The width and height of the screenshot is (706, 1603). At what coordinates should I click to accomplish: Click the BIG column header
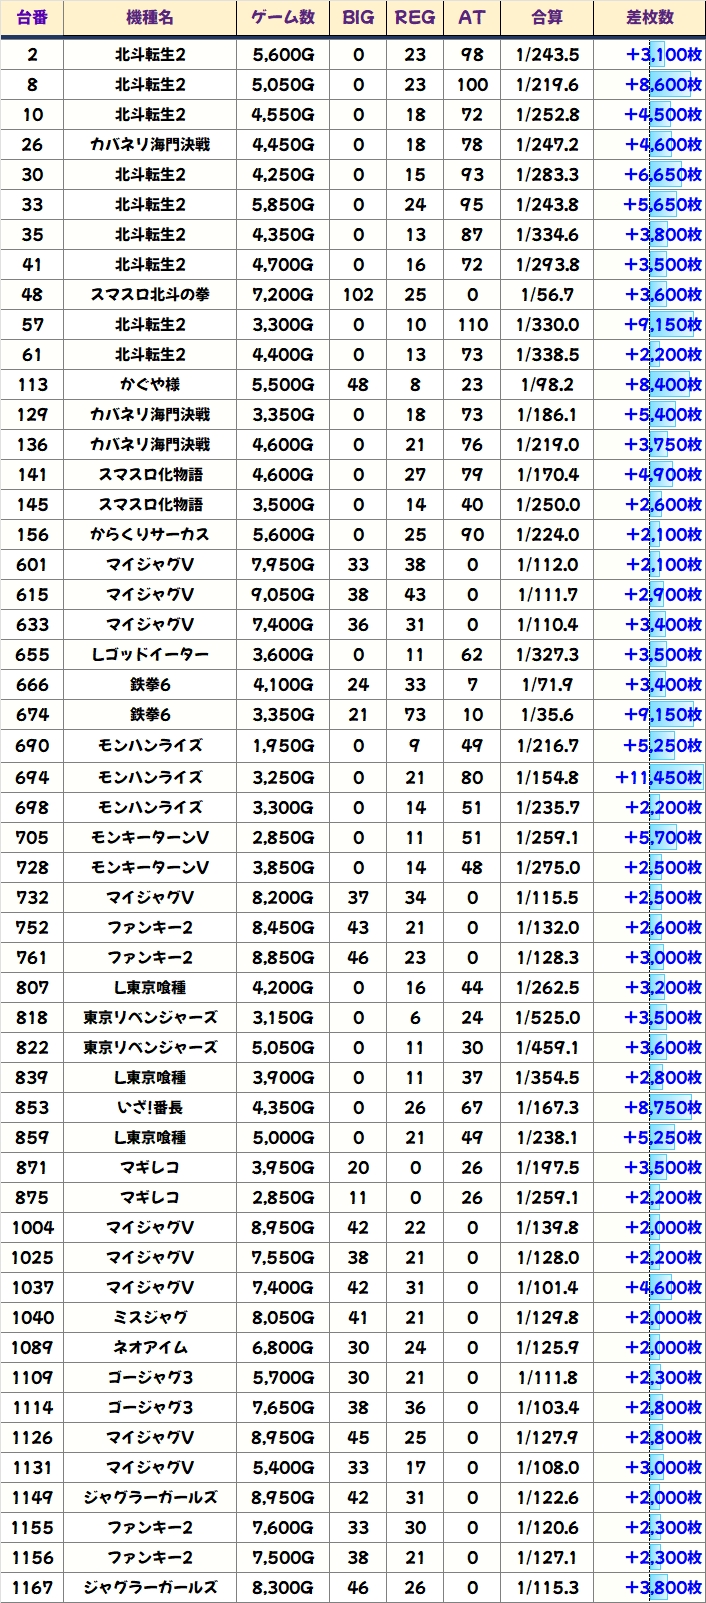[x=358, y=18]
